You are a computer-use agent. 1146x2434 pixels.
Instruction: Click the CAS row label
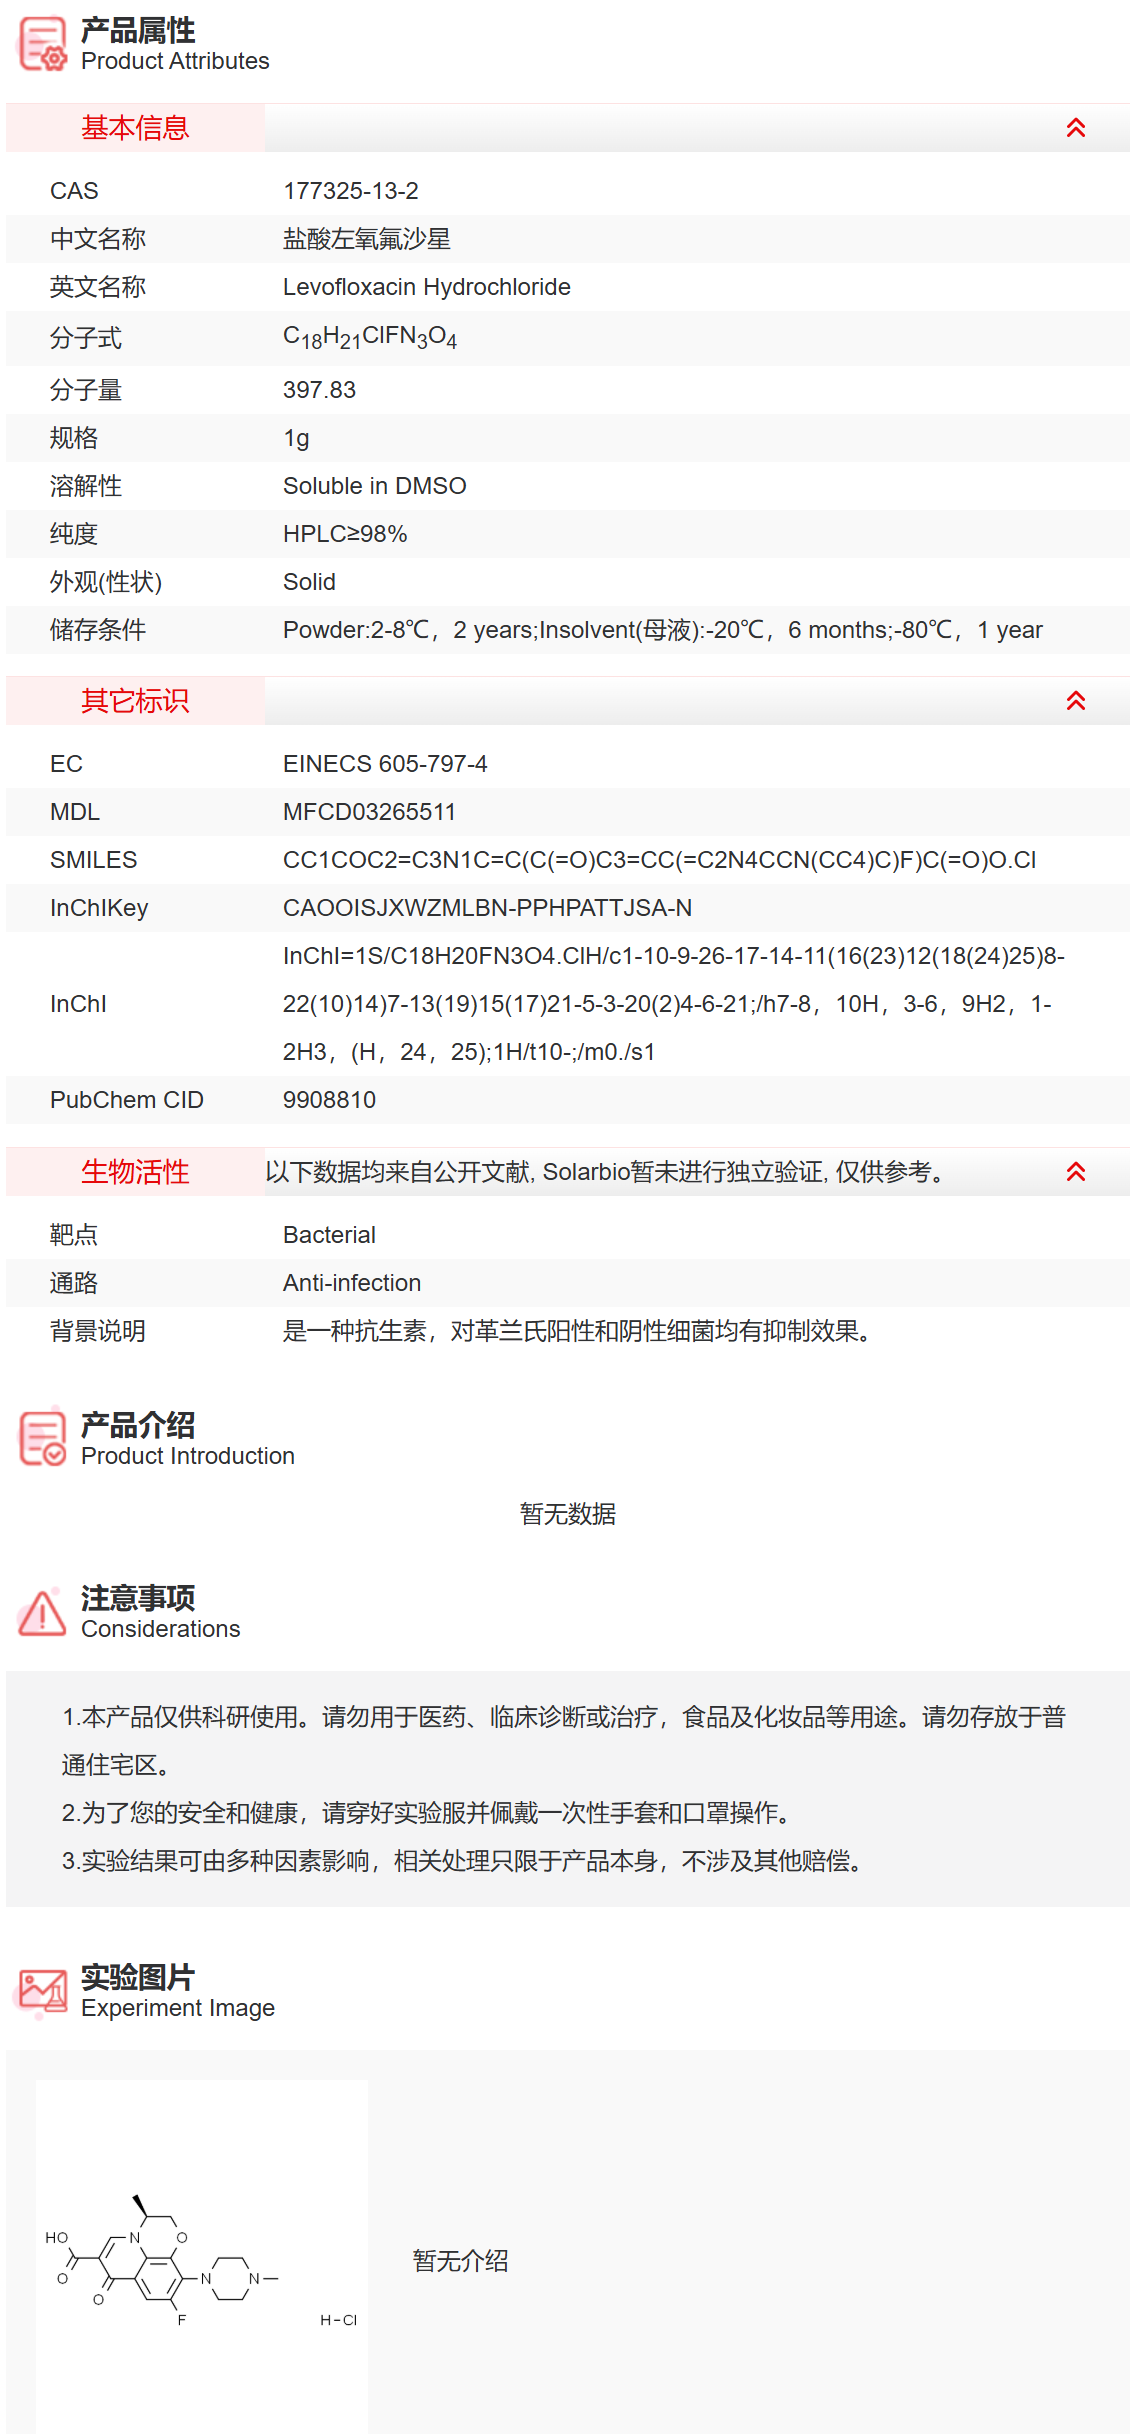coord(74,191)
